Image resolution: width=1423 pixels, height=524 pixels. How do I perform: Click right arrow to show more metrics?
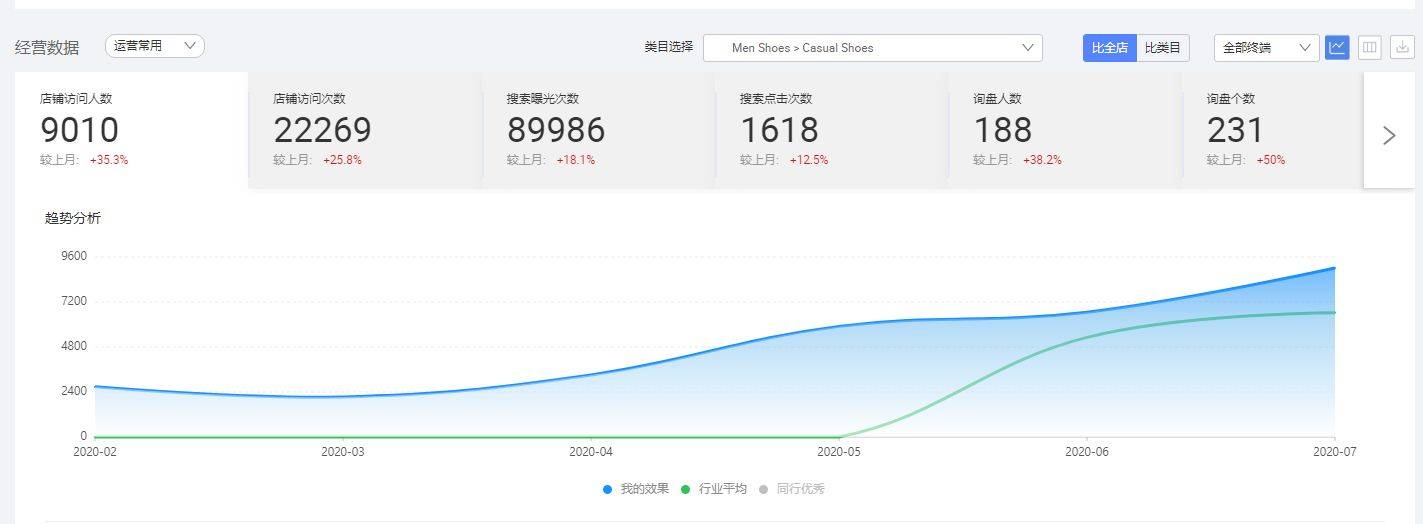(1389, 135)
